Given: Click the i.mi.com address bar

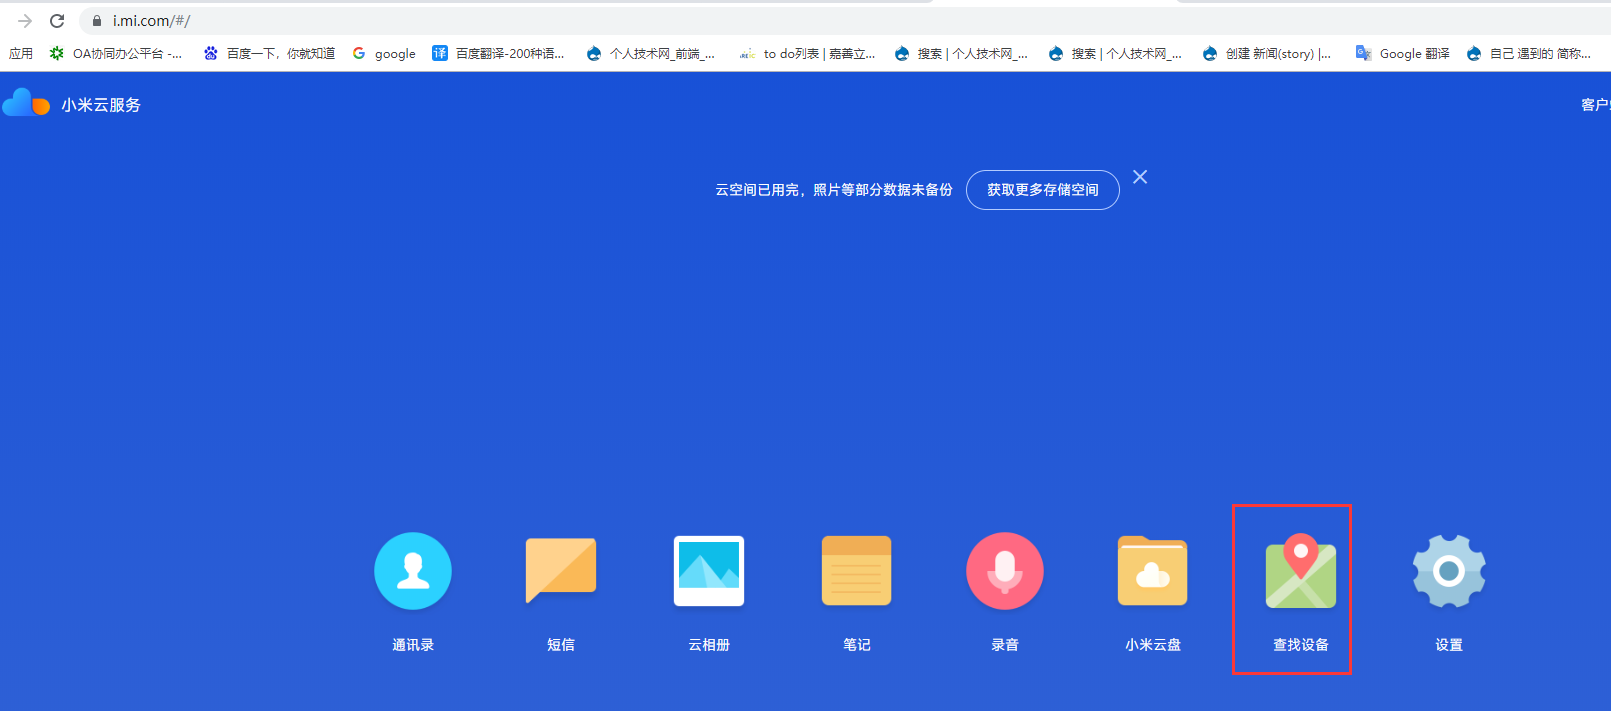Looking at the screenshot, I should [x=845, y=20].
